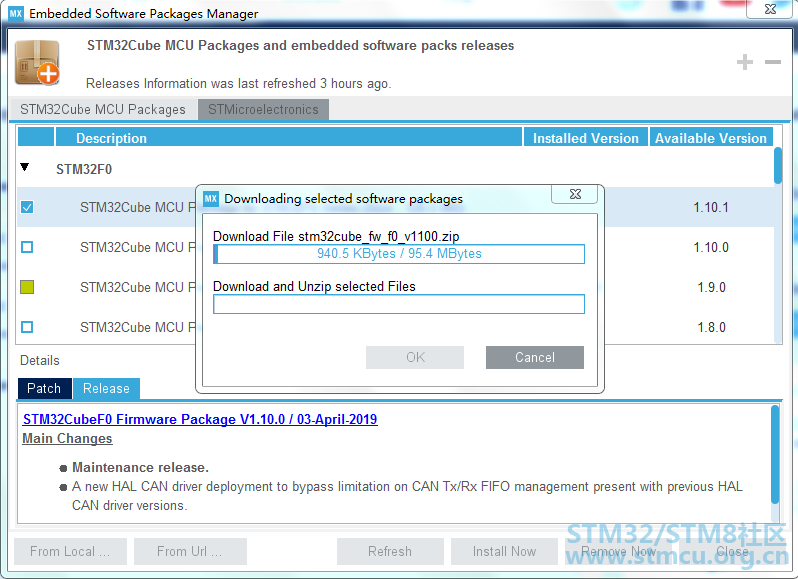Image resolution: width=798 pixels, height=579 pixels.
Task: Select the Release details tab
Action: [x=106, y=389]
